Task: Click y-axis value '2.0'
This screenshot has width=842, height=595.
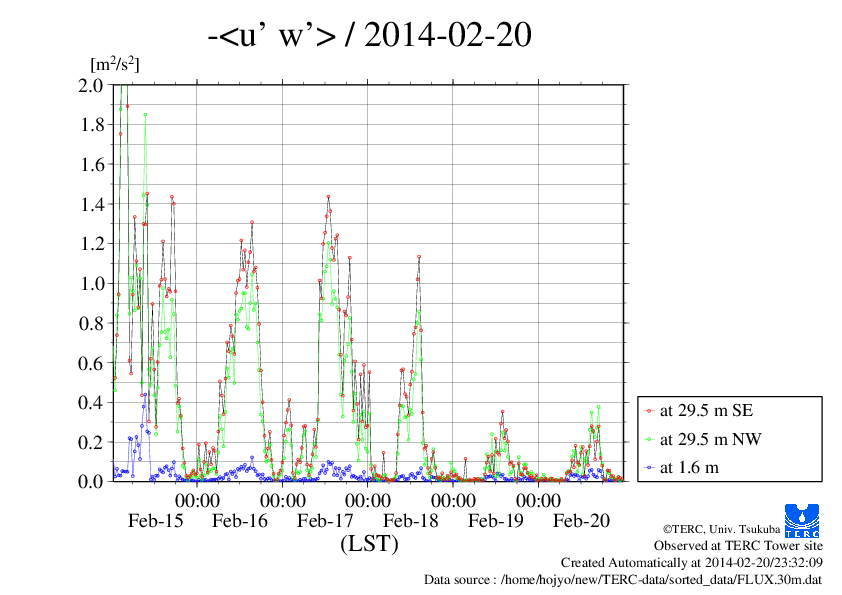Action: [91, 85]
